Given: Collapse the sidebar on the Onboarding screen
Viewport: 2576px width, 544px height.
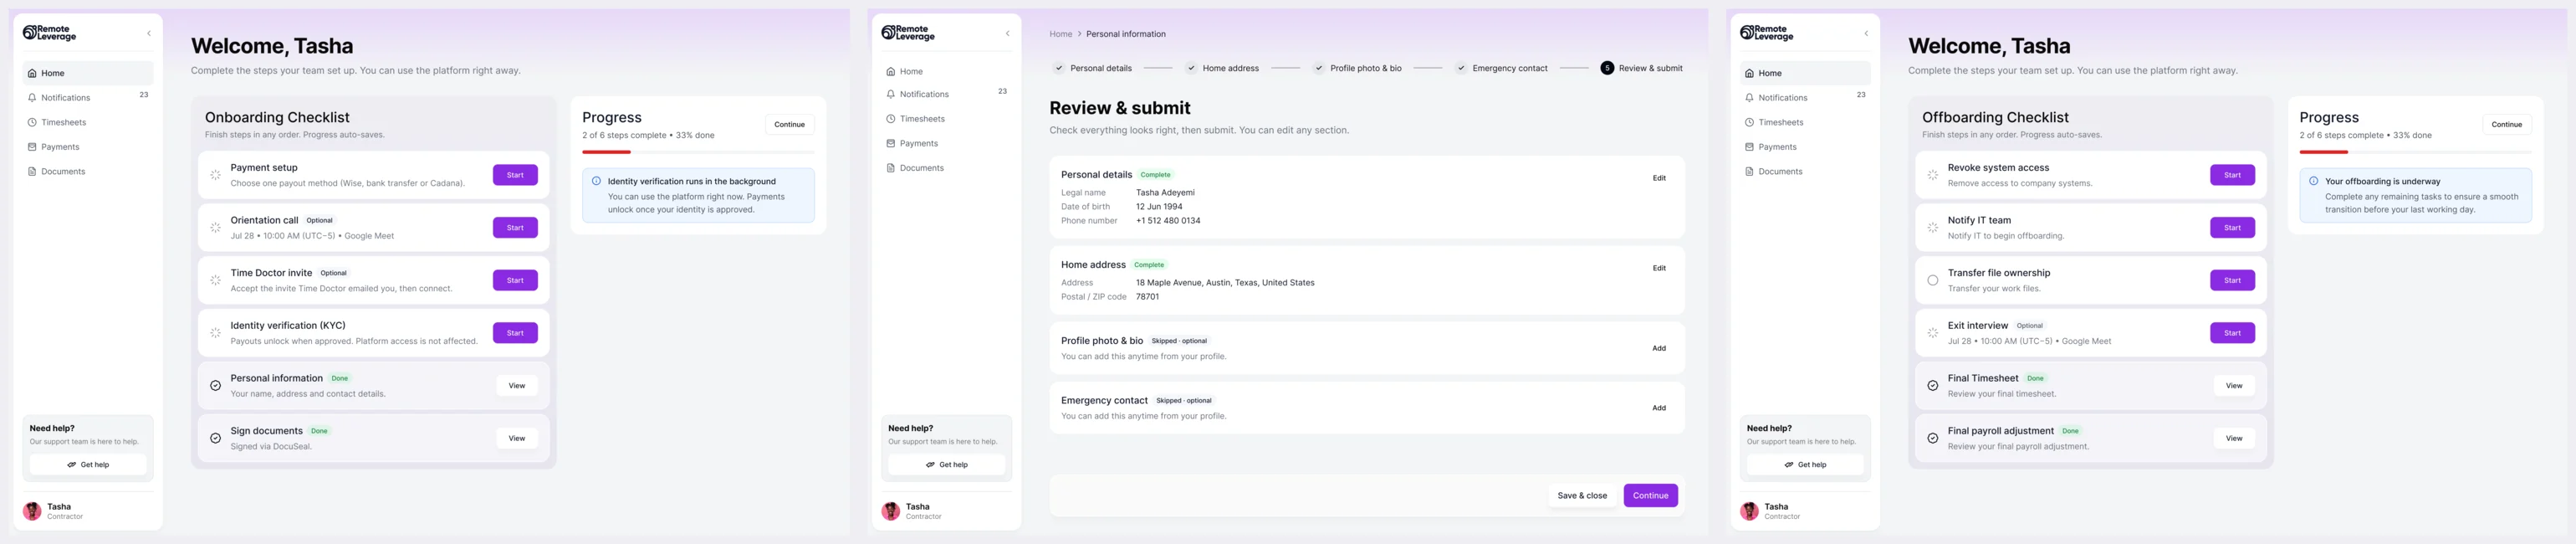Looking at the screenshot, I should click(x=149, y=33).
